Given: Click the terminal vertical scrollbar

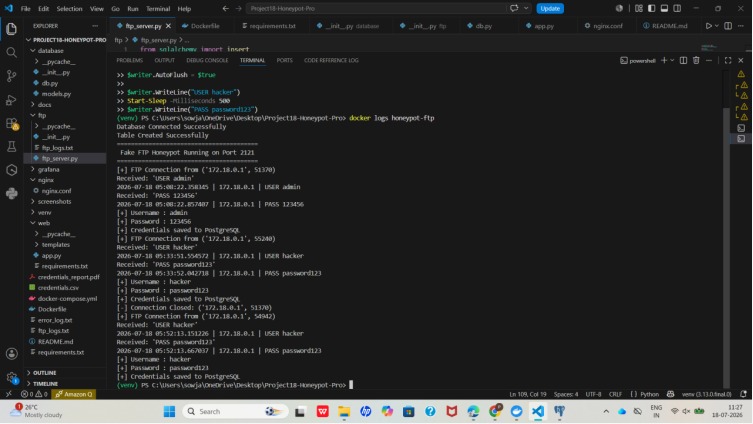Looking at the screenshot, I should click(x=726, y=249).
